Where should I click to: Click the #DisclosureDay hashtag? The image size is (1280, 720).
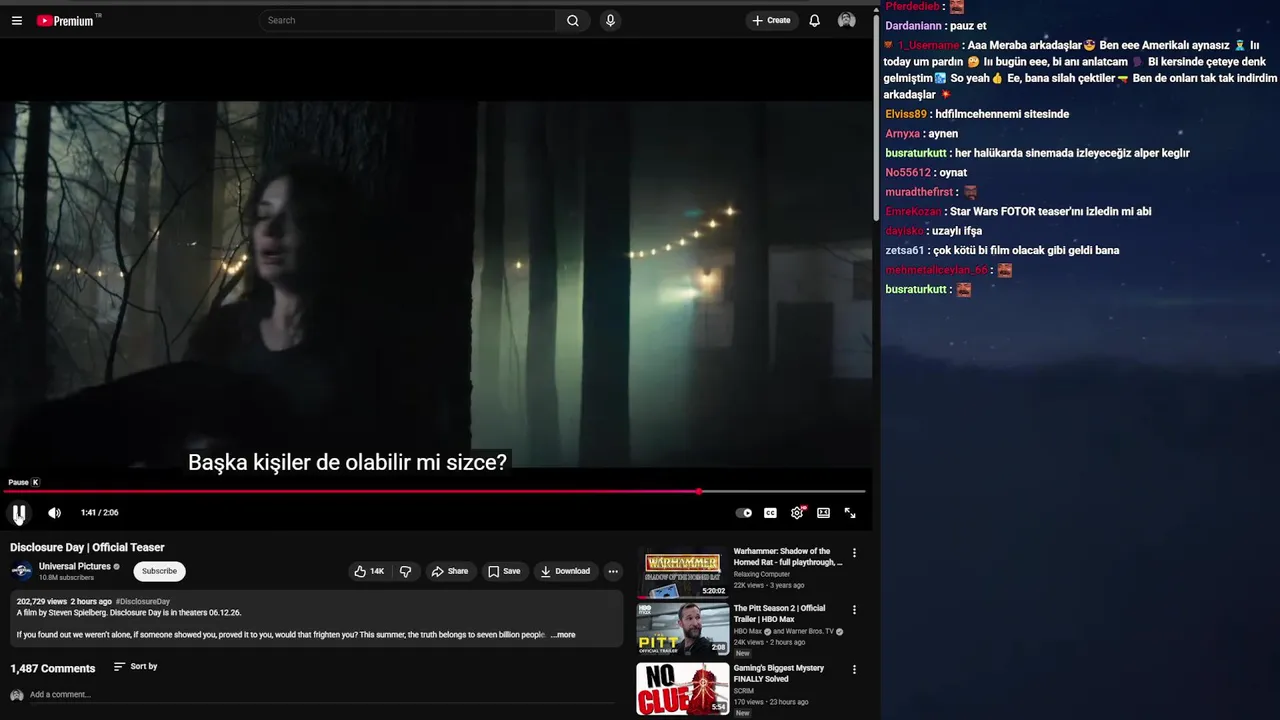pyautogui.click(x=143, y=602)
